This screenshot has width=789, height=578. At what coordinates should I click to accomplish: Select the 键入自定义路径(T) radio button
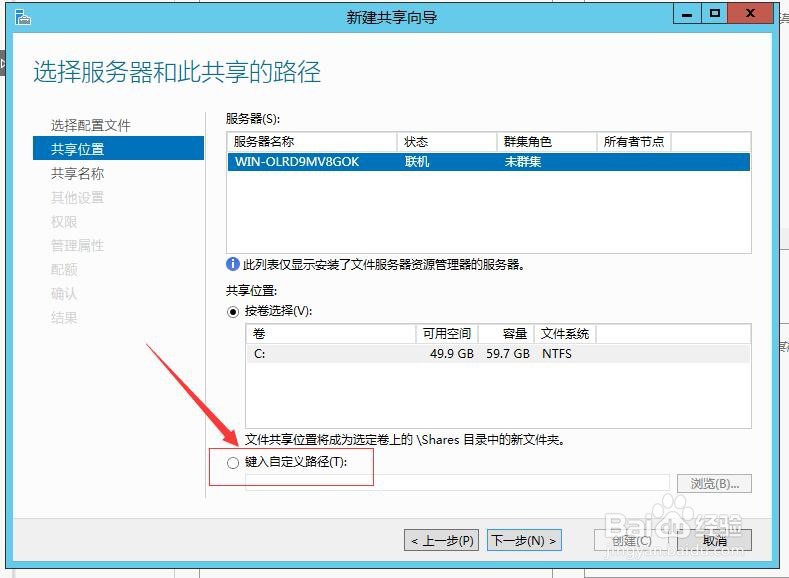232,463
